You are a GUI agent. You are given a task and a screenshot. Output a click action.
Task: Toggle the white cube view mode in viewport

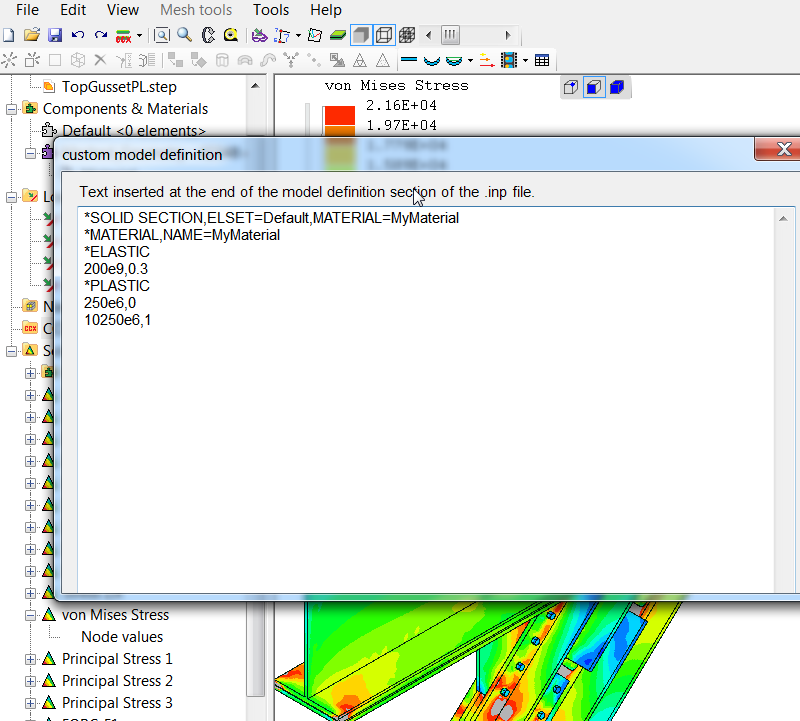tap(571, 87)
